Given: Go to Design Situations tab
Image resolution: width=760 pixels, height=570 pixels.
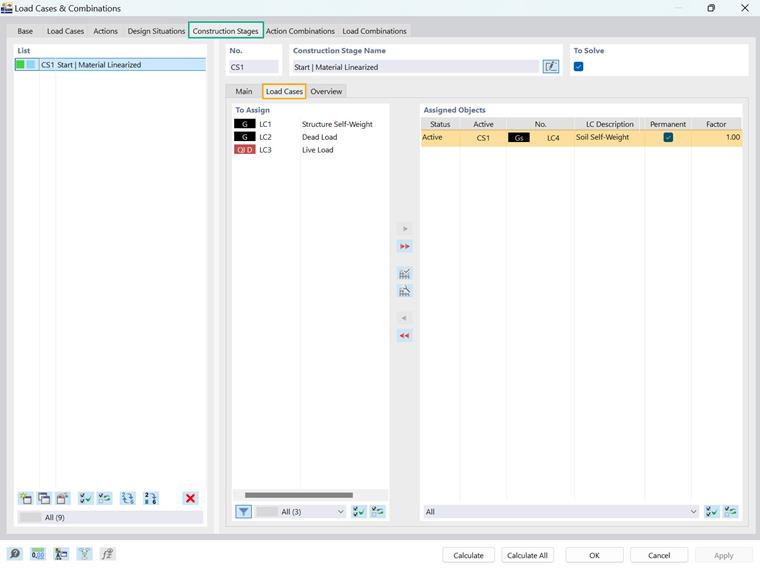Looking at the screenshot, I should pos(156,31).
